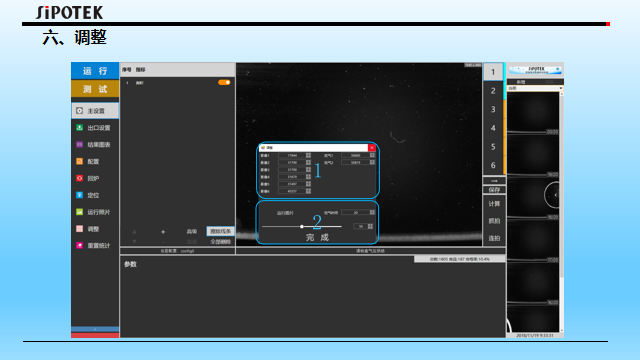
Task: Click the stepper beside the 20 time value
Action: pos(372,212)
